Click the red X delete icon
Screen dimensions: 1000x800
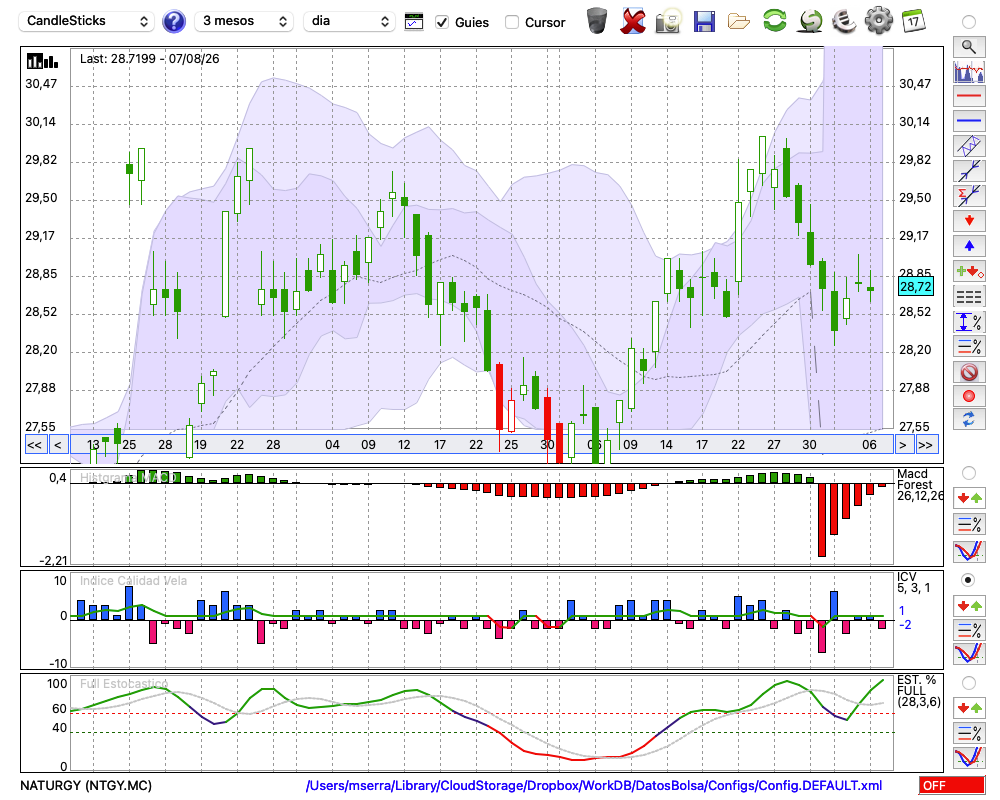click(x=633, y=21)
